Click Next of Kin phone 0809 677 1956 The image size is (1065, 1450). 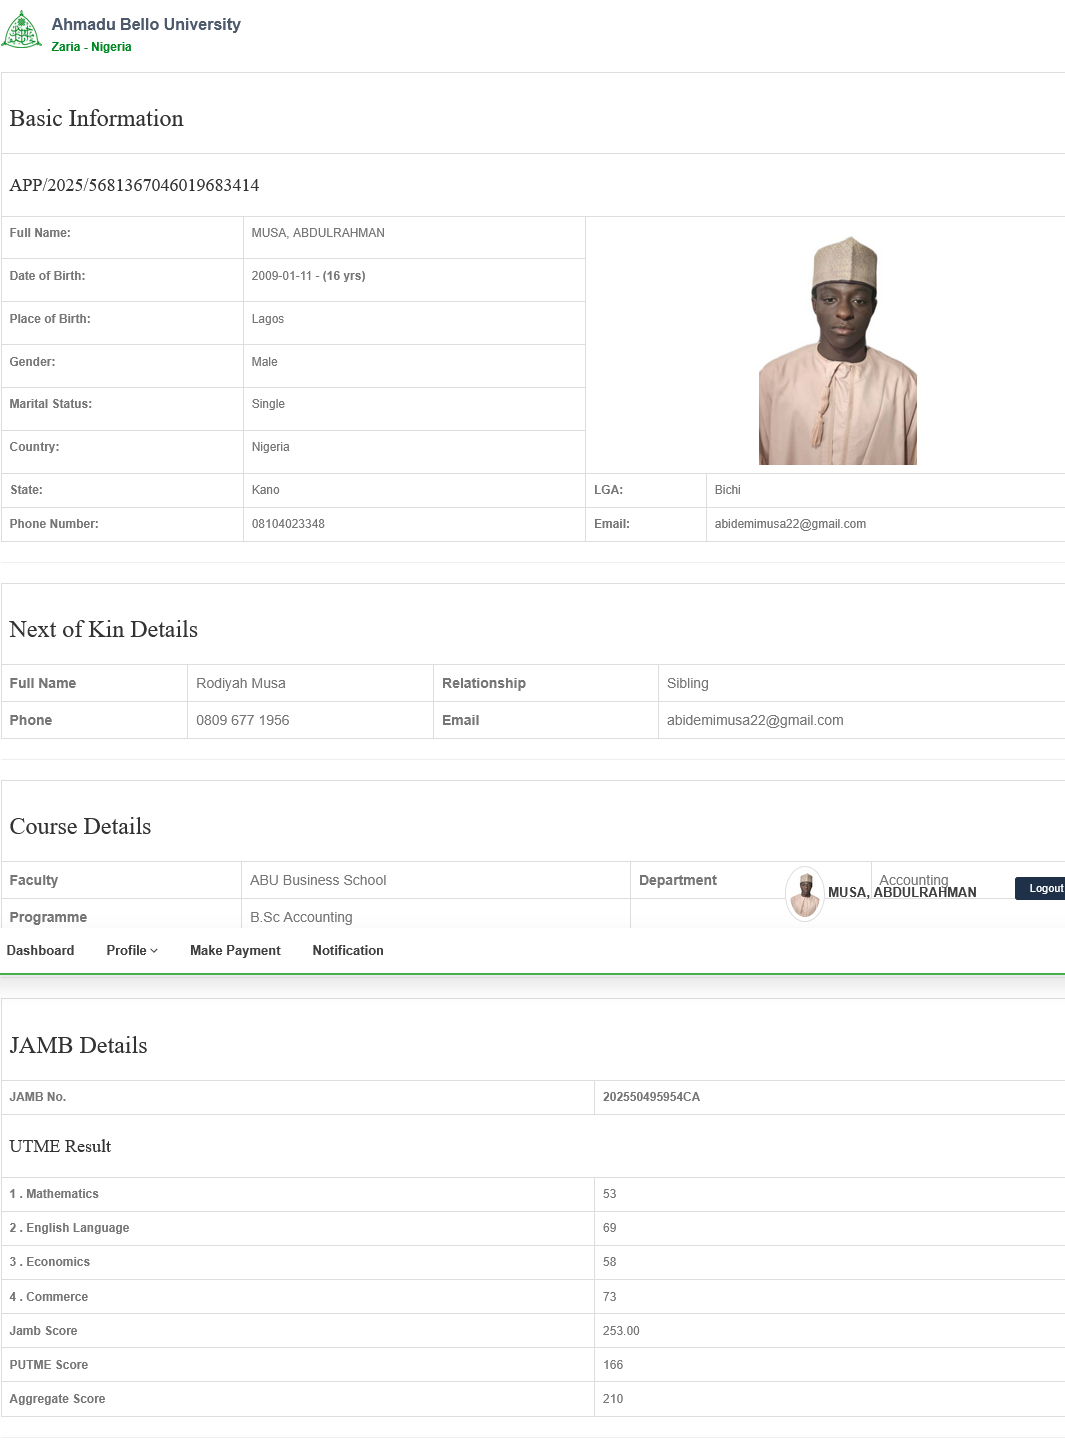click(243, 720)
